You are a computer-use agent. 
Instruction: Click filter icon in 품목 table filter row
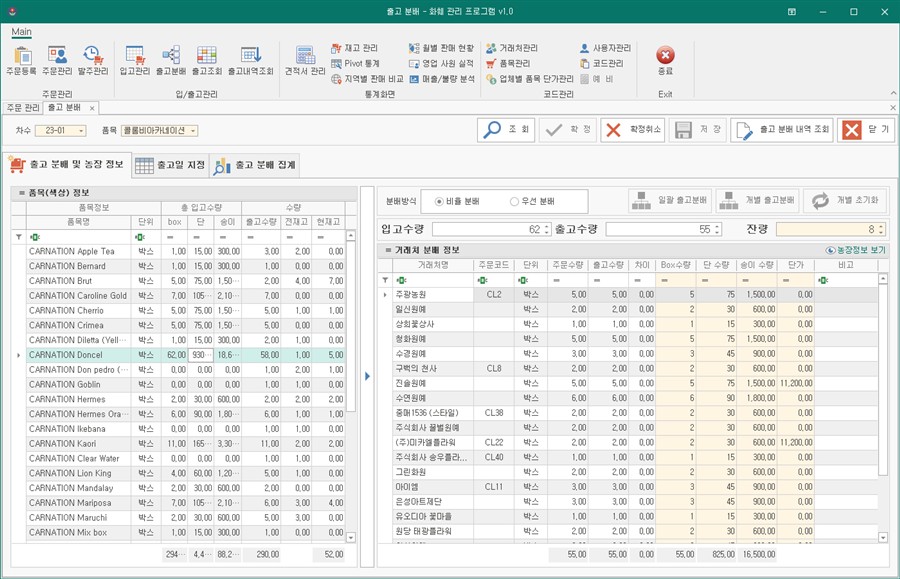[x=18, y=237]
